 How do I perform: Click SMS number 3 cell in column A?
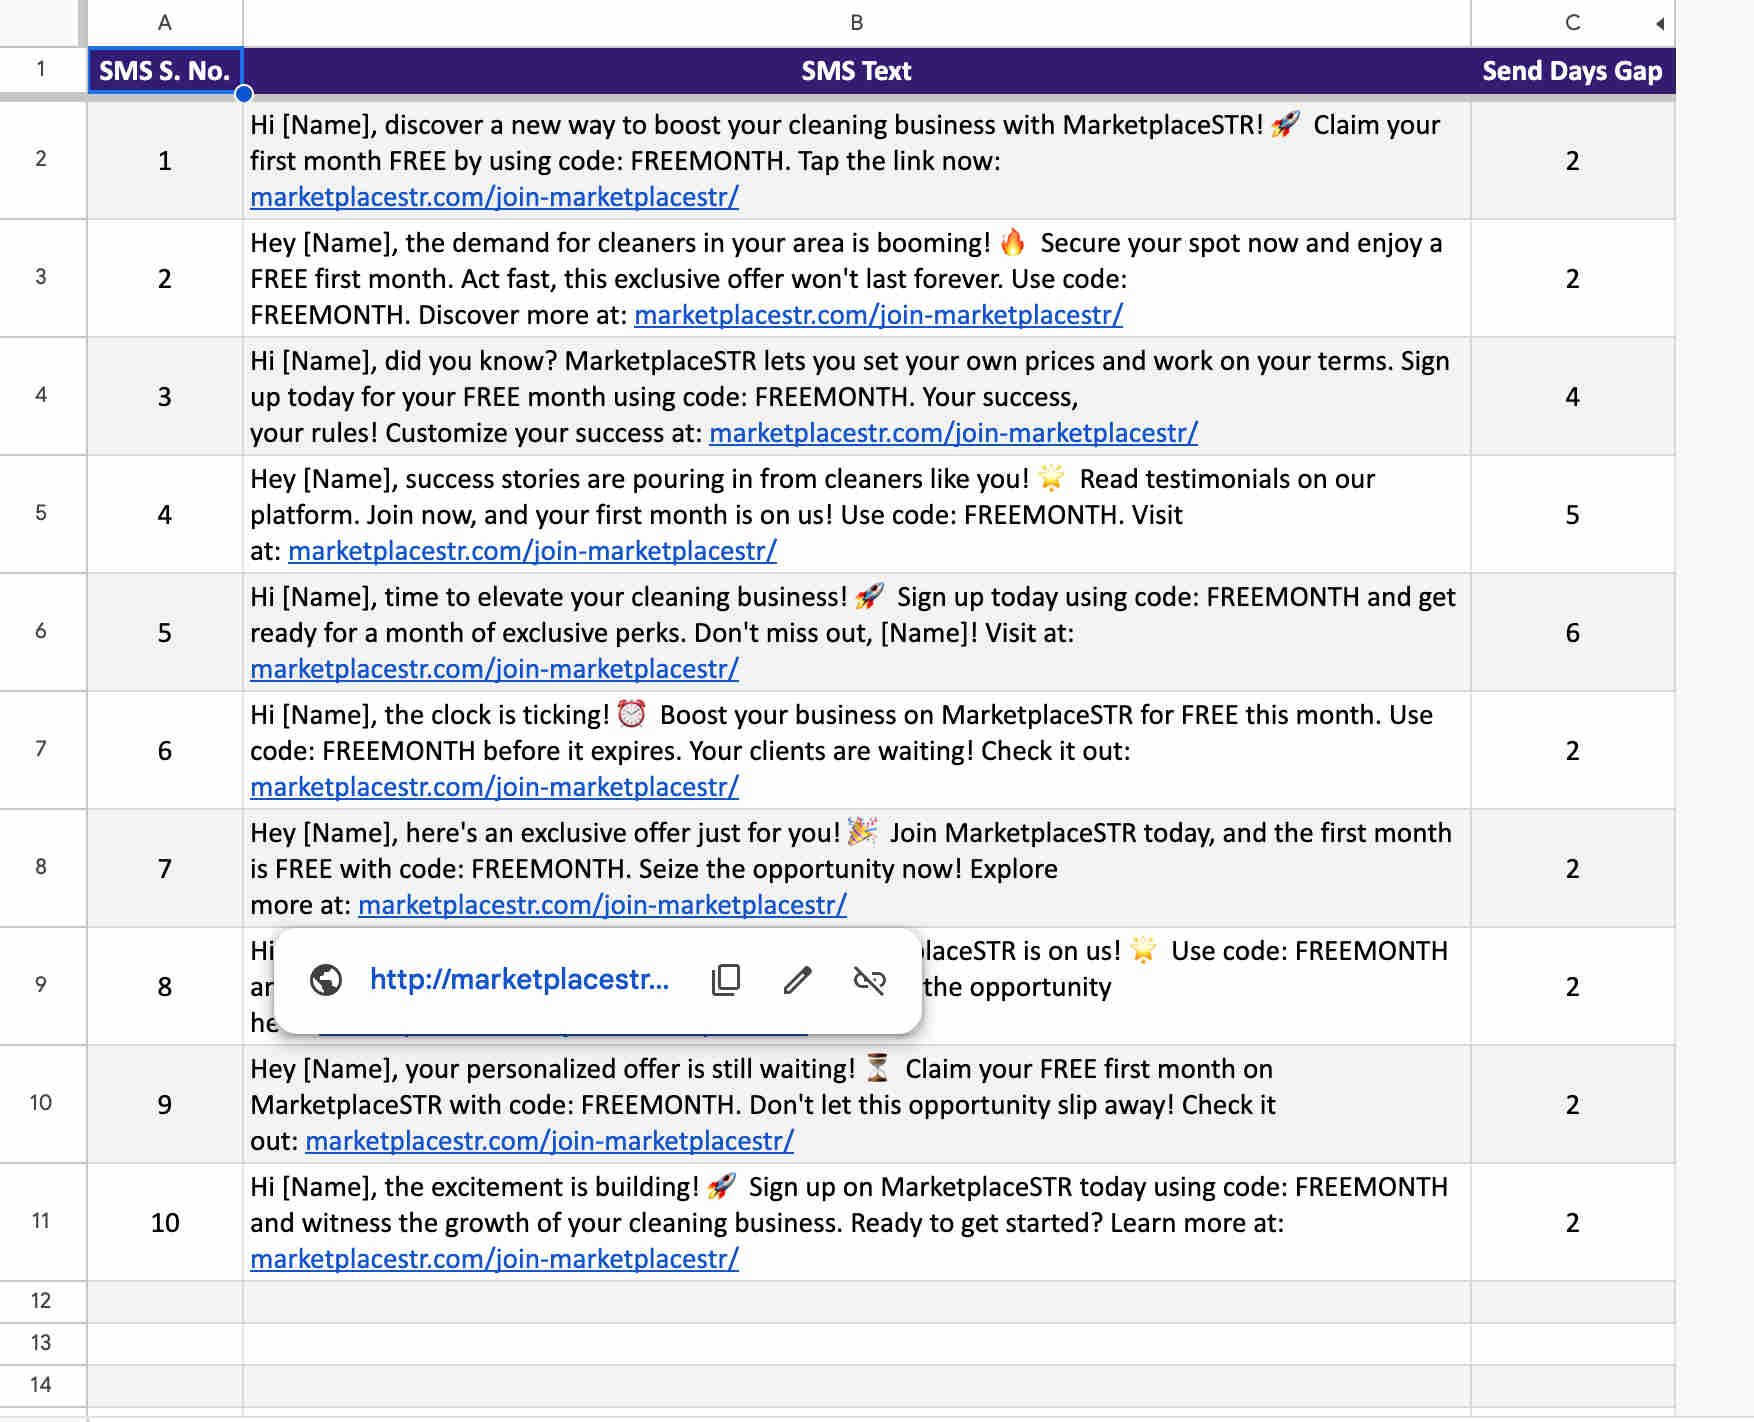pos(165,397)
